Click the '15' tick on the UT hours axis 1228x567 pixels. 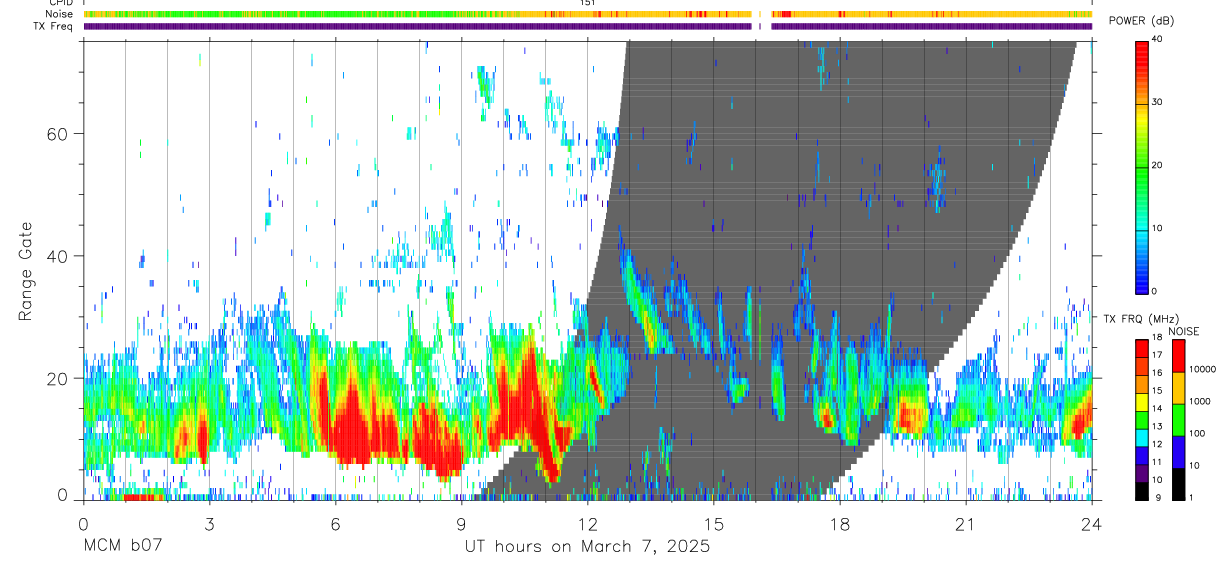point(714,524)
